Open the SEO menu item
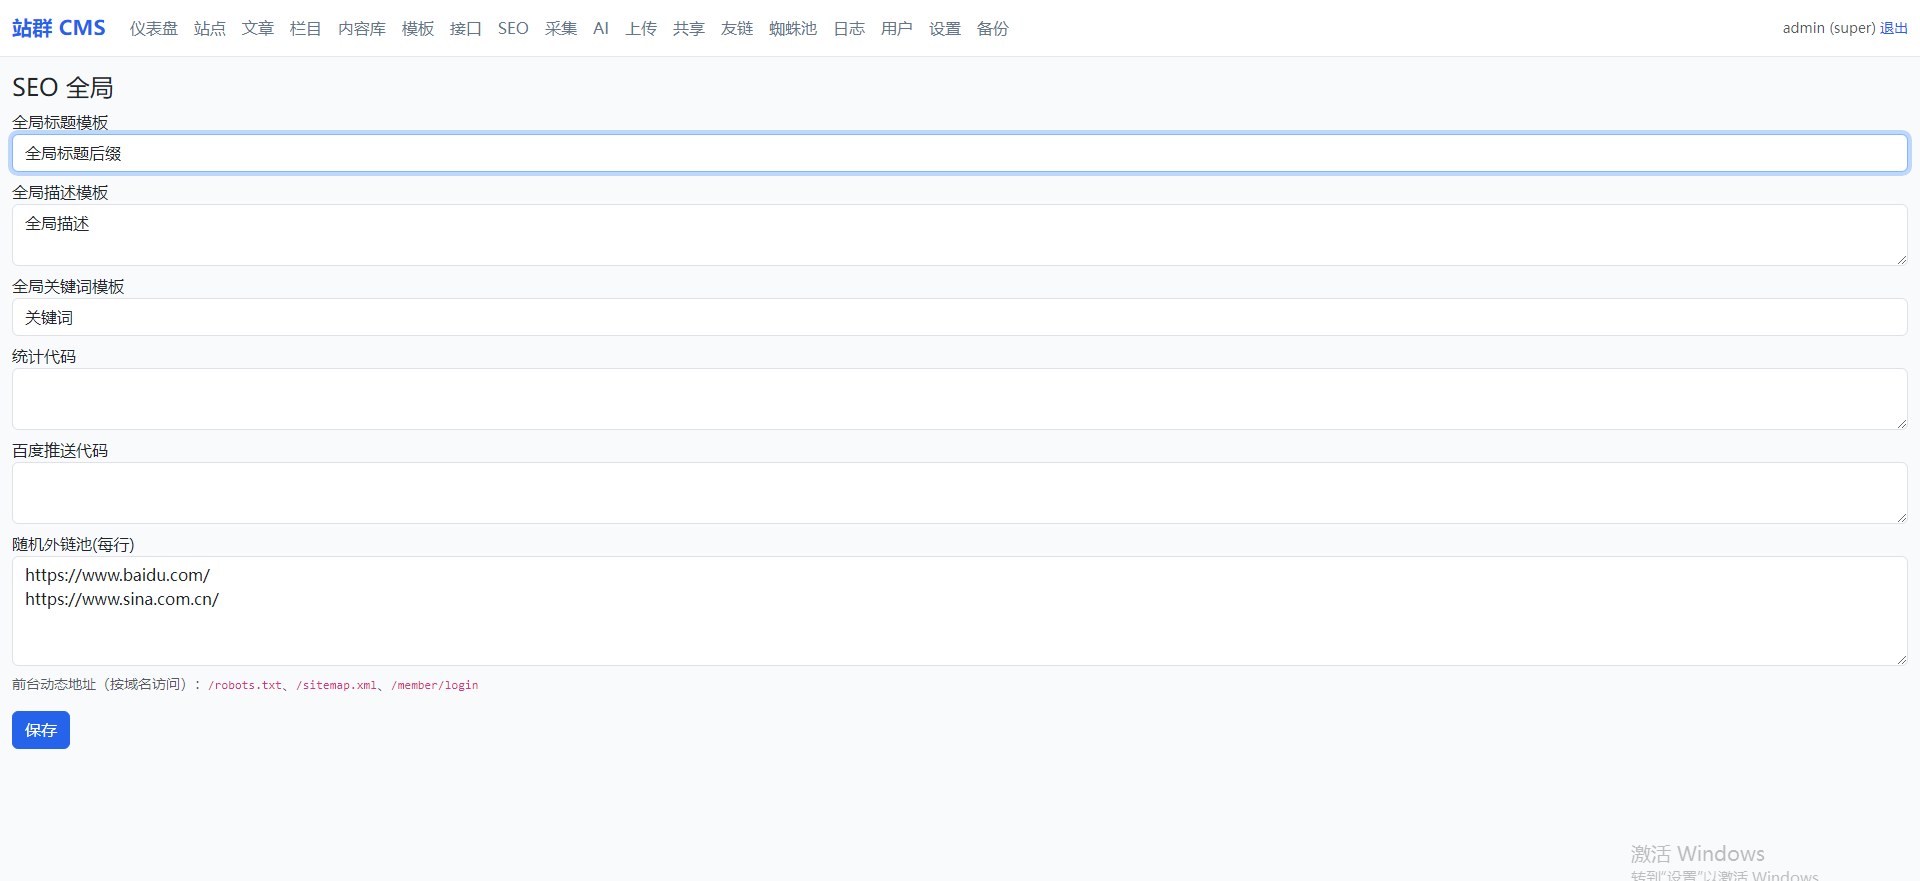 pyautogui.click(x=513, y=29)
